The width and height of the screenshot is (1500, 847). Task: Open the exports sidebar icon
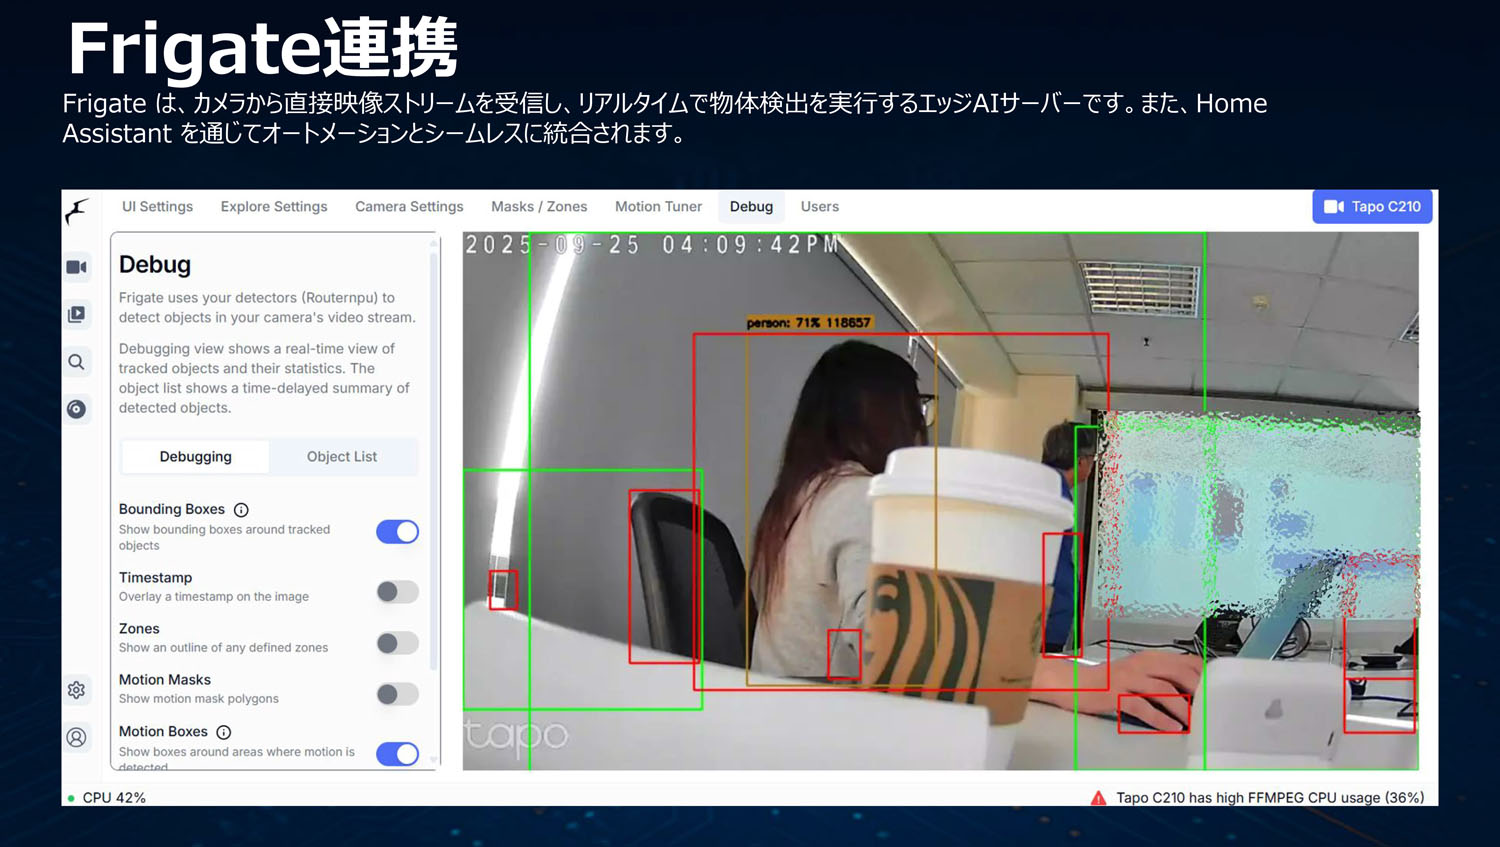pos(77,409)
